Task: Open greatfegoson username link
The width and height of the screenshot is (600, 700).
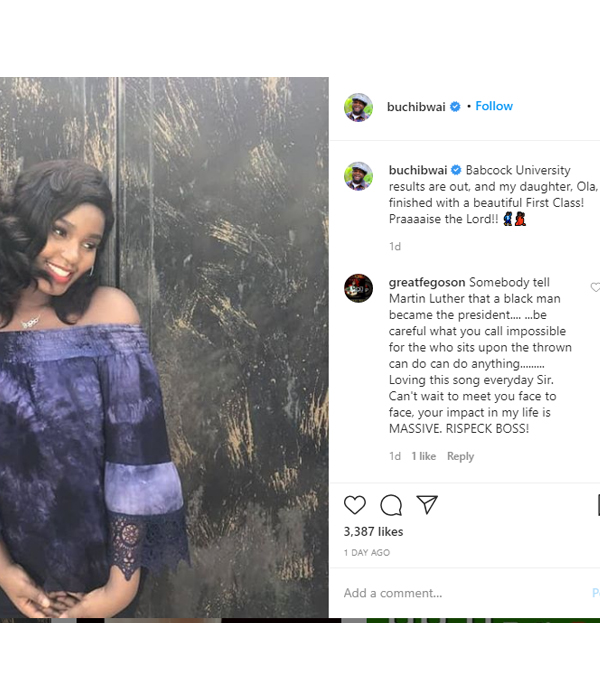Action: 427,283
